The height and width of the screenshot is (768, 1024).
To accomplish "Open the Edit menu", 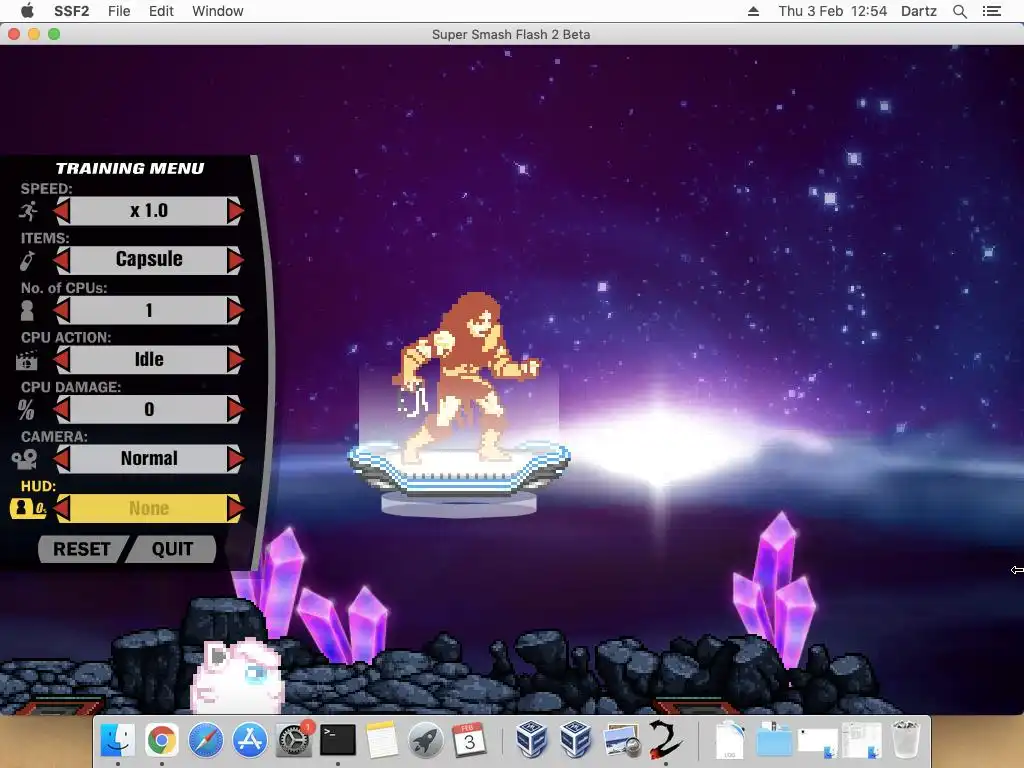I will click(x=161, y=11).
